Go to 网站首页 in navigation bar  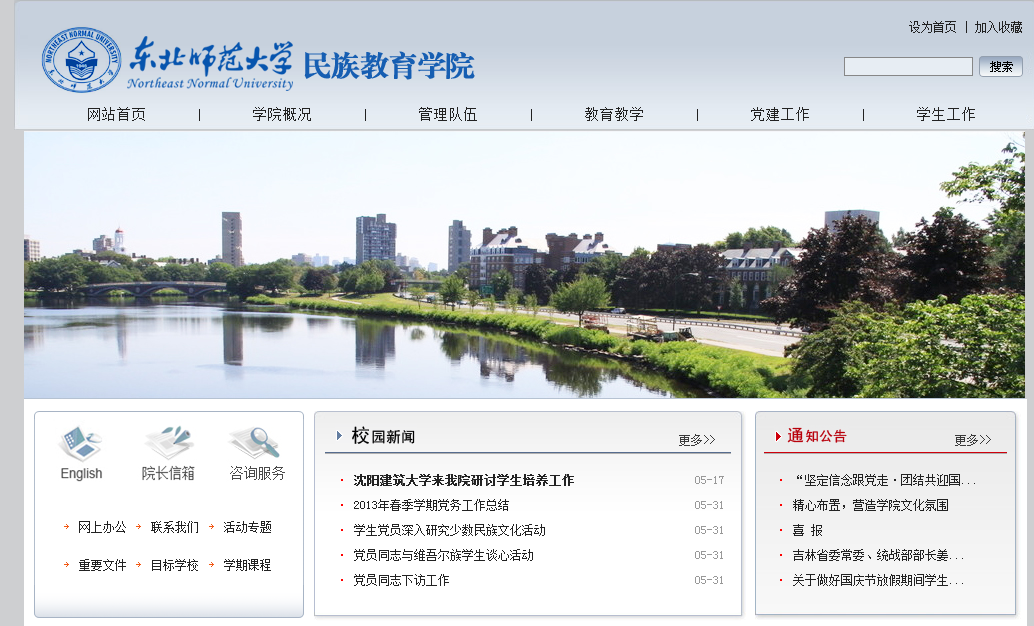(116, 114)
